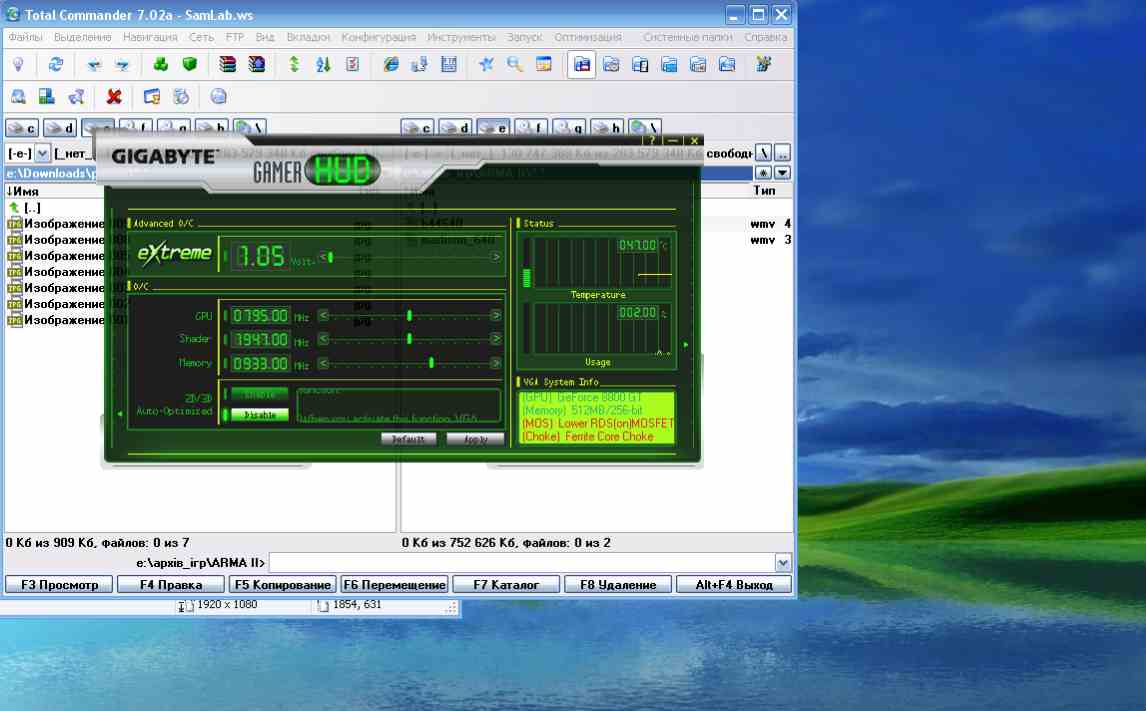
Task: Click the calendar window toolbar icon
Action: [544, 65]
